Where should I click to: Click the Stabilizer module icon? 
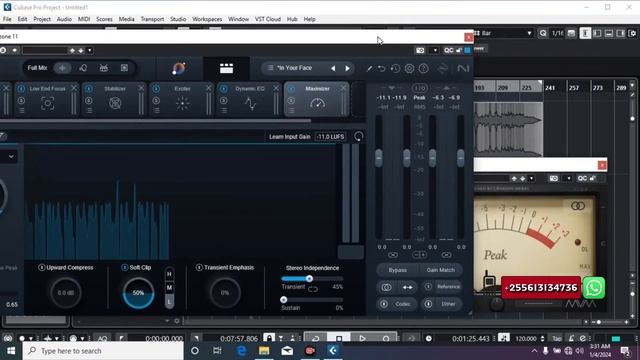(x=115, y=103)
